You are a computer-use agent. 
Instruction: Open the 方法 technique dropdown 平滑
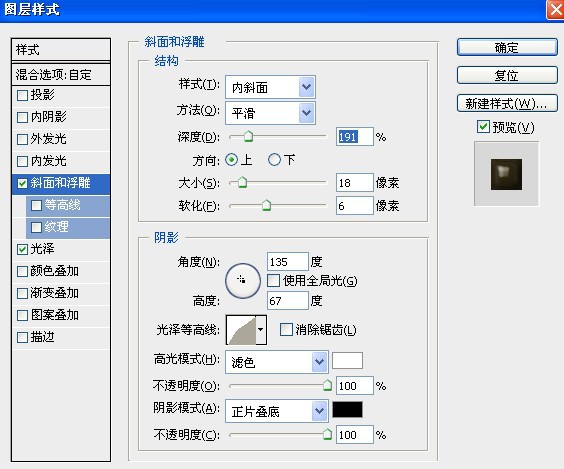pos(270,113)
